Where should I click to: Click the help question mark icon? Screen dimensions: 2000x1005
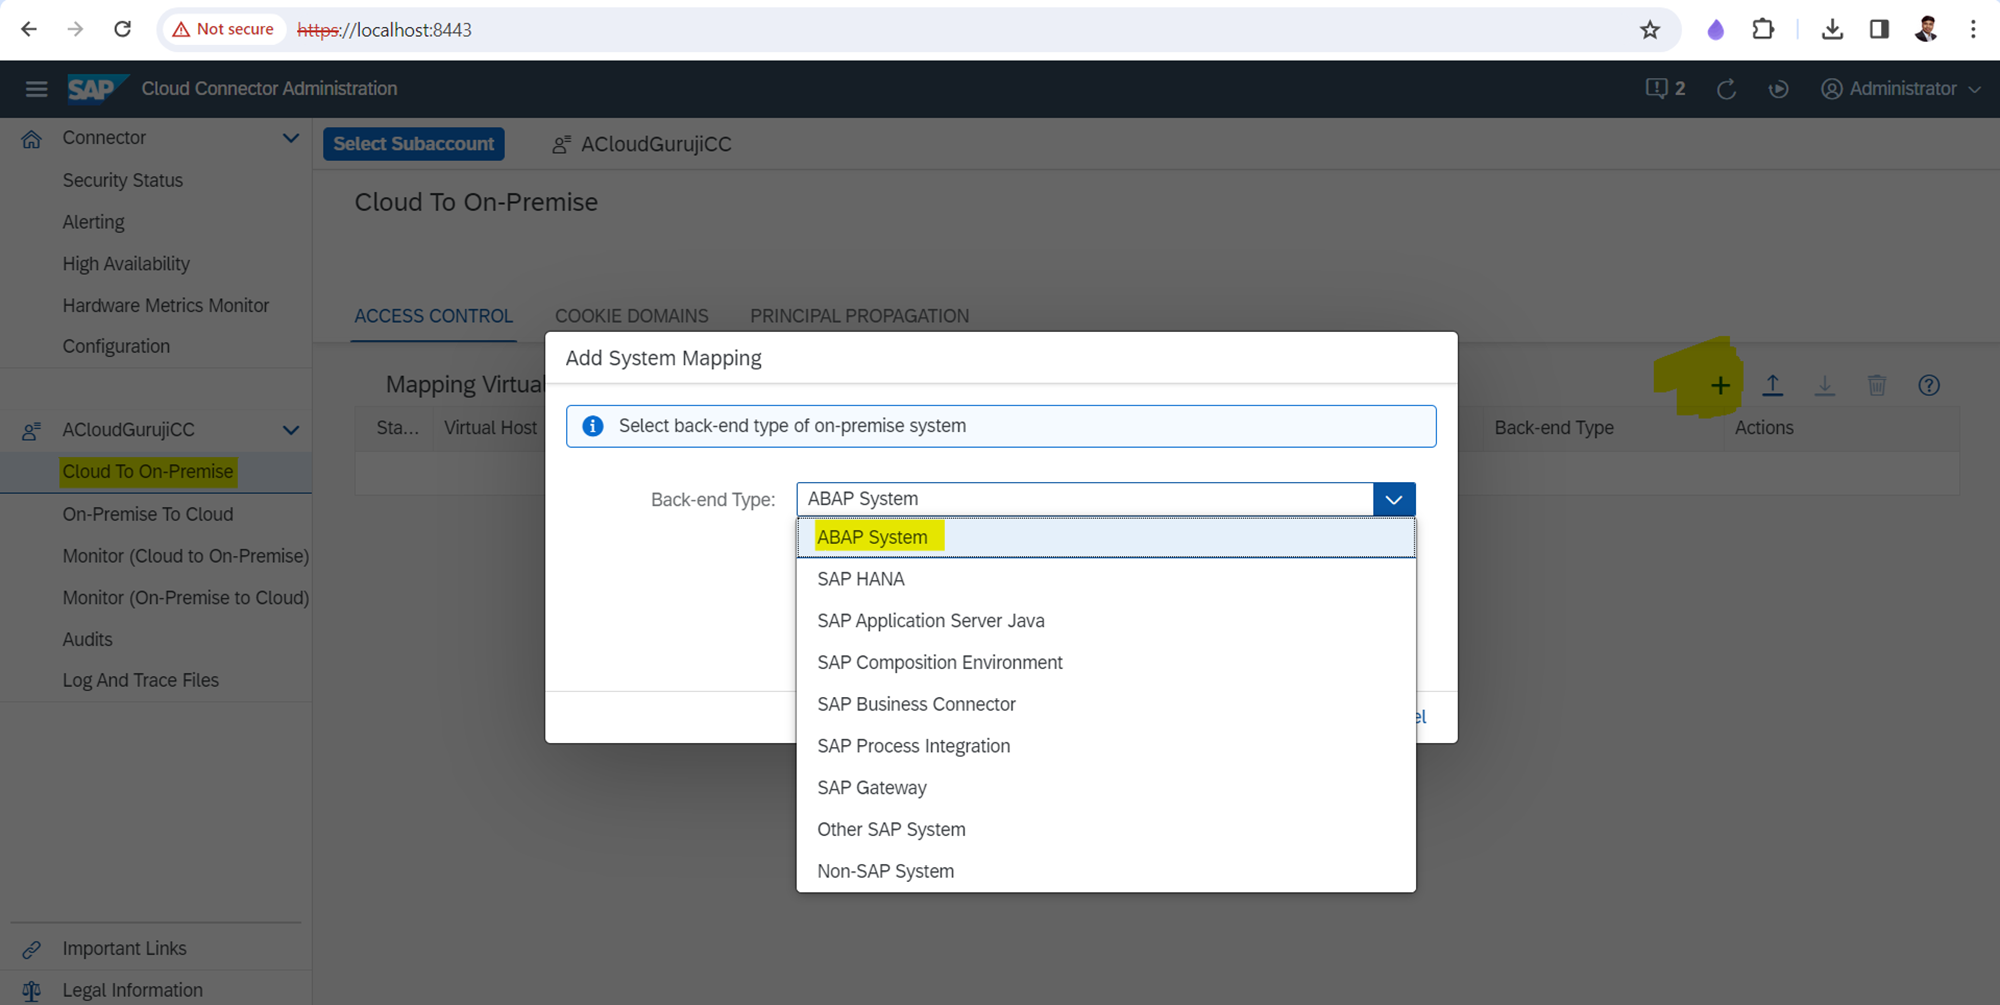click(x=1928, y=386)
